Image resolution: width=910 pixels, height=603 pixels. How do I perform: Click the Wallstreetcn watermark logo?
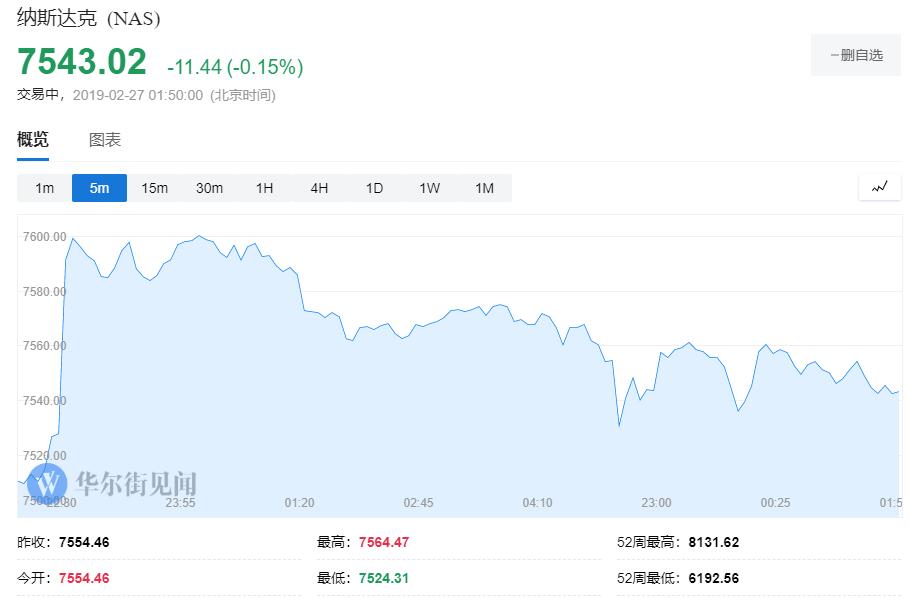[112, 484]
